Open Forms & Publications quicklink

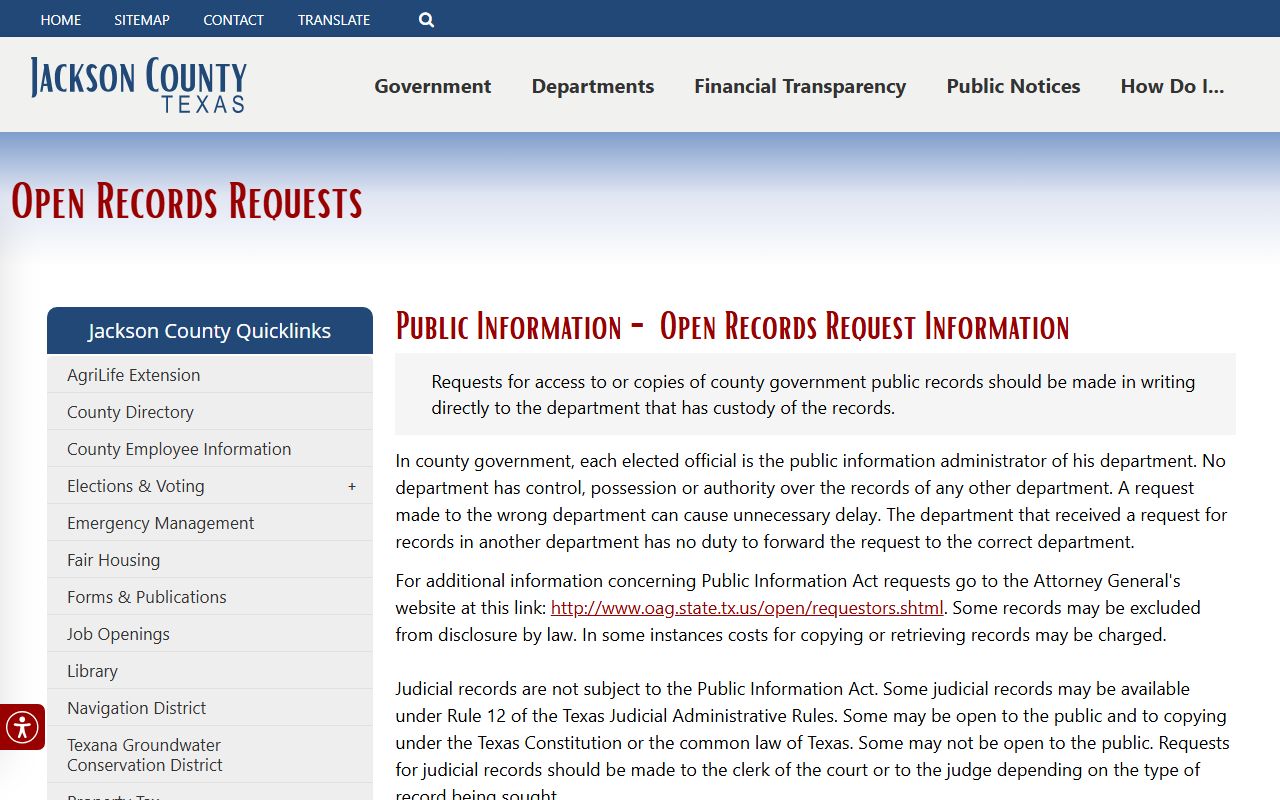pyautogui.click(x=210, y=597)
